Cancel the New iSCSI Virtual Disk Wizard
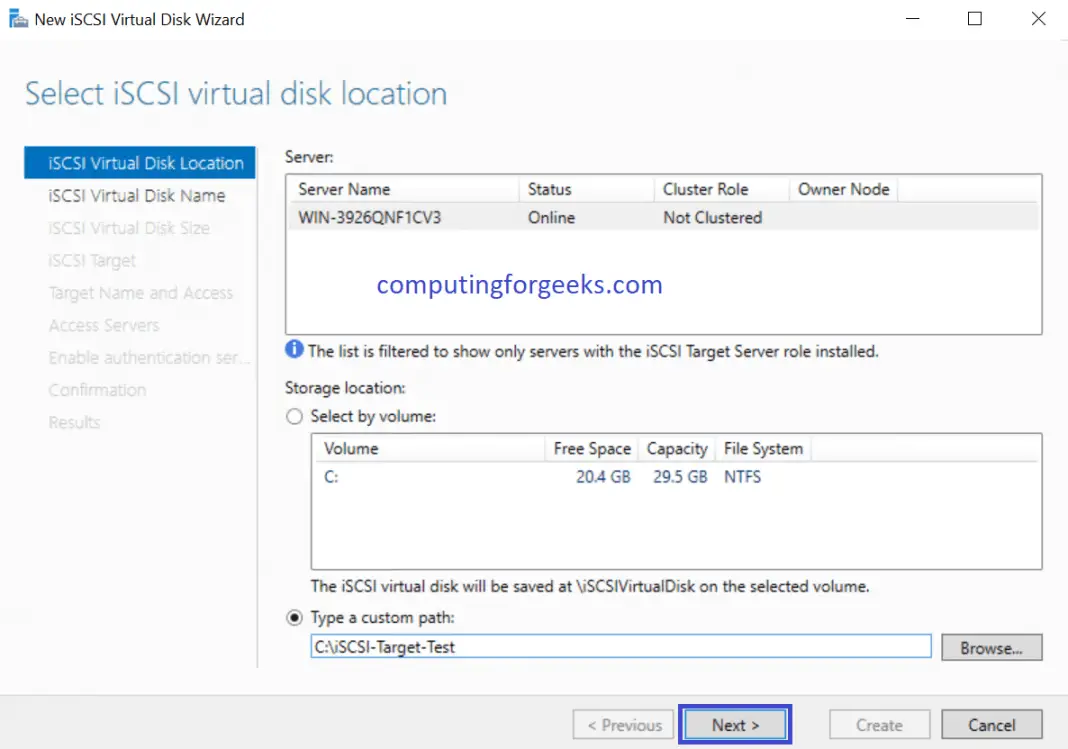This screenshot has width=1068, height=749. point(991,723)
